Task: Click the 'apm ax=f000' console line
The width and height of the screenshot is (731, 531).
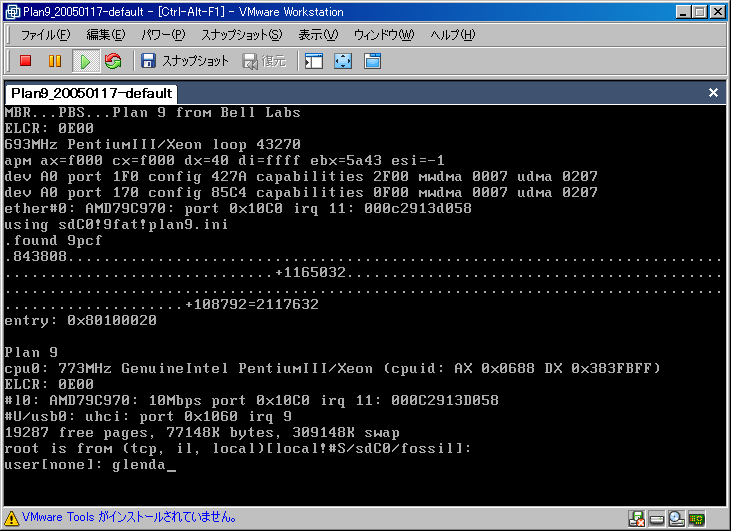Action: point(224,161)
